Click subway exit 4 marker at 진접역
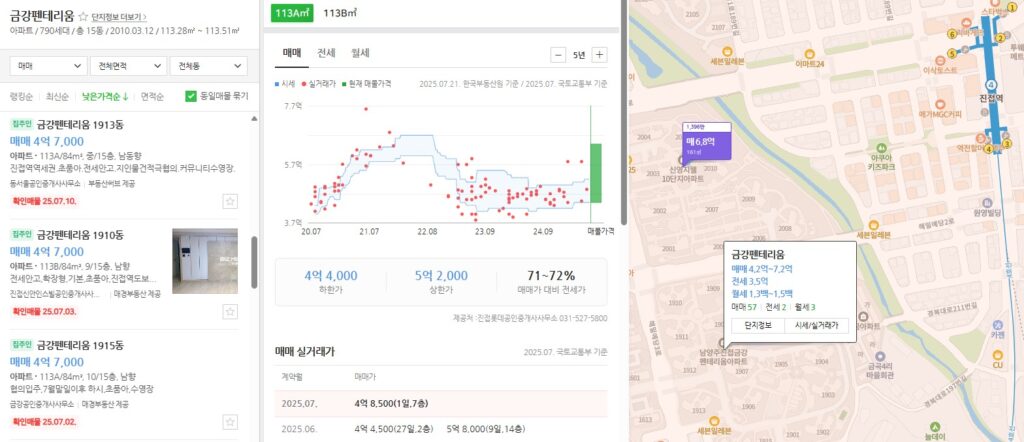The image size is (1024, 442). (989, 150)
